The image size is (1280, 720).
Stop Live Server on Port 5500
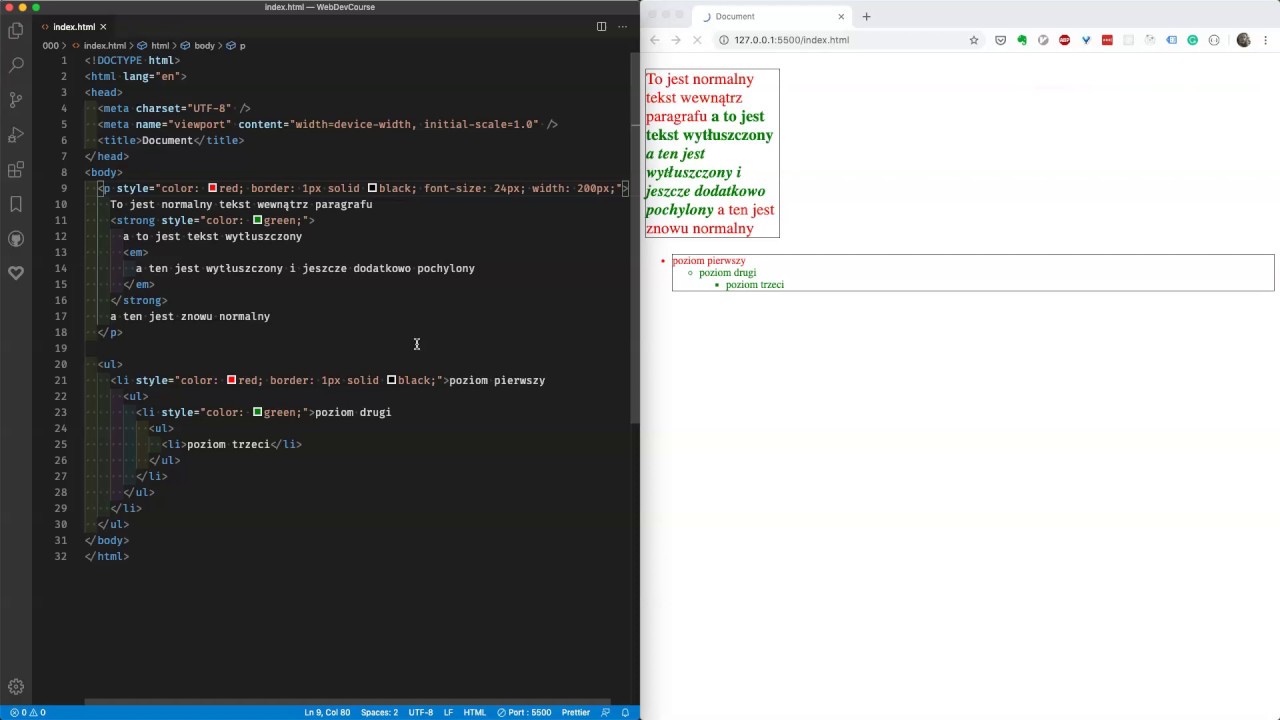(x=524, y=712)
